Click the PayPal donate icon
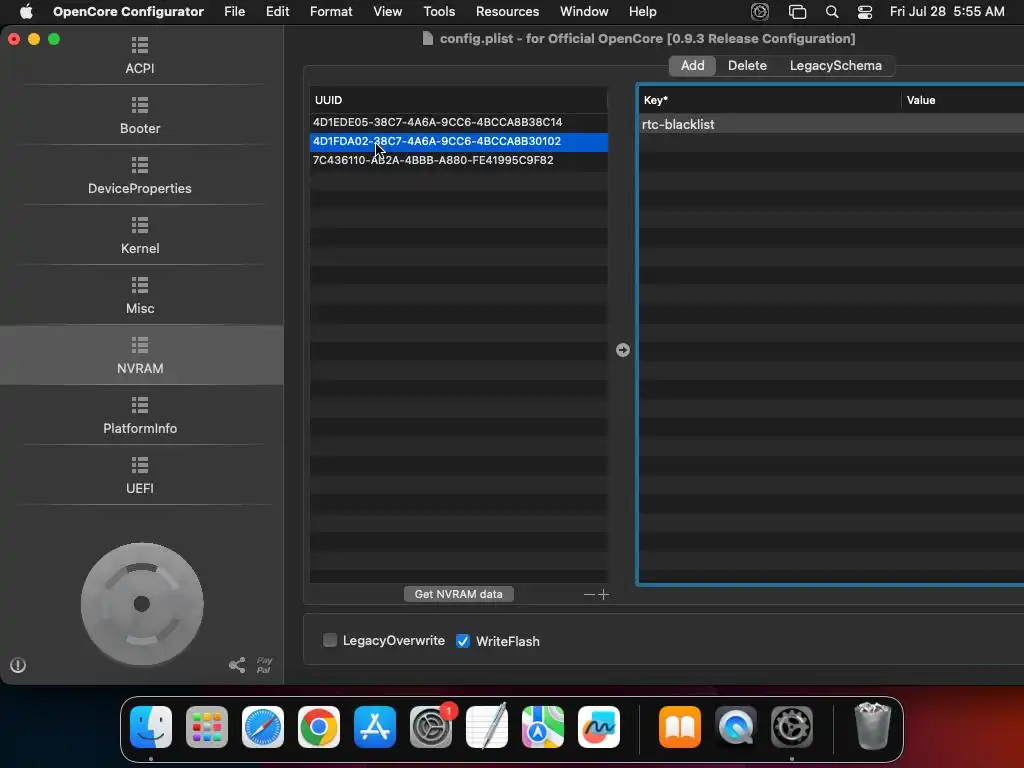The width and height of the screenshot is (1024, 768). [x=264, y=665]
